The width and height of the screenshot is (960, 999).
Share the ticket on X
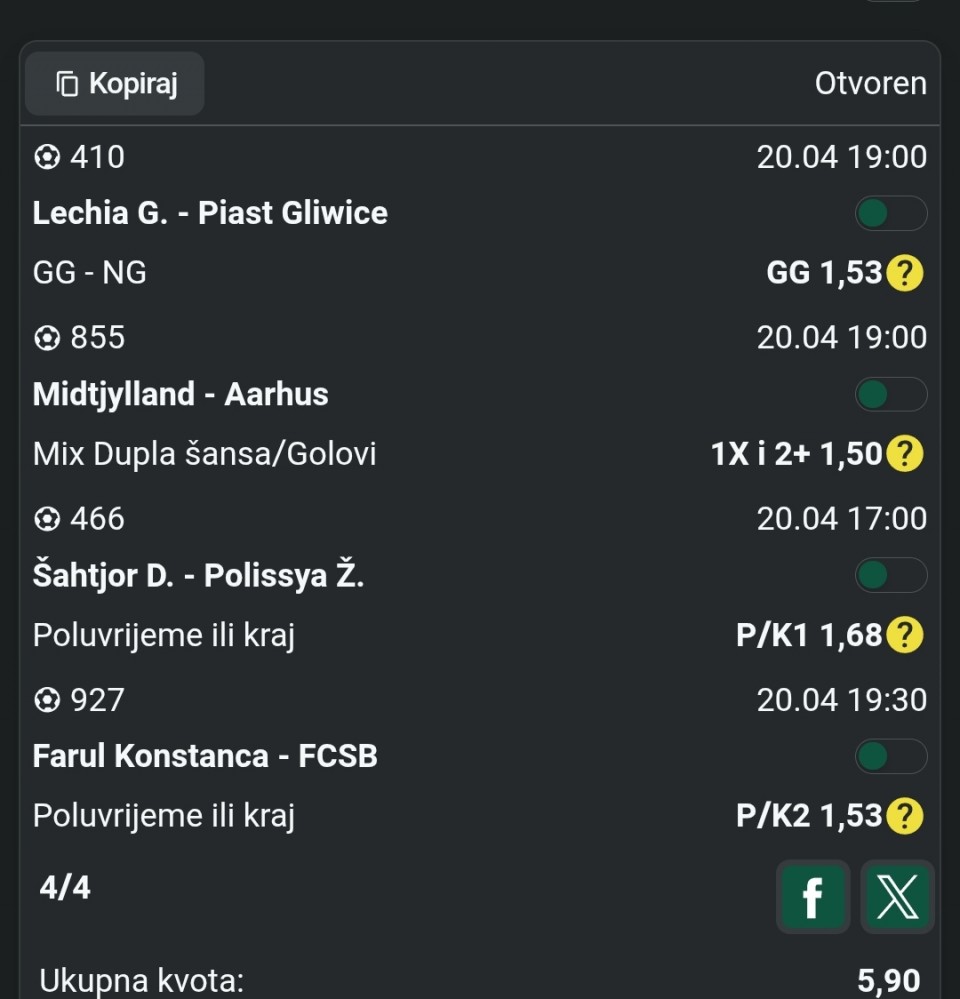(x=897, y=896)
